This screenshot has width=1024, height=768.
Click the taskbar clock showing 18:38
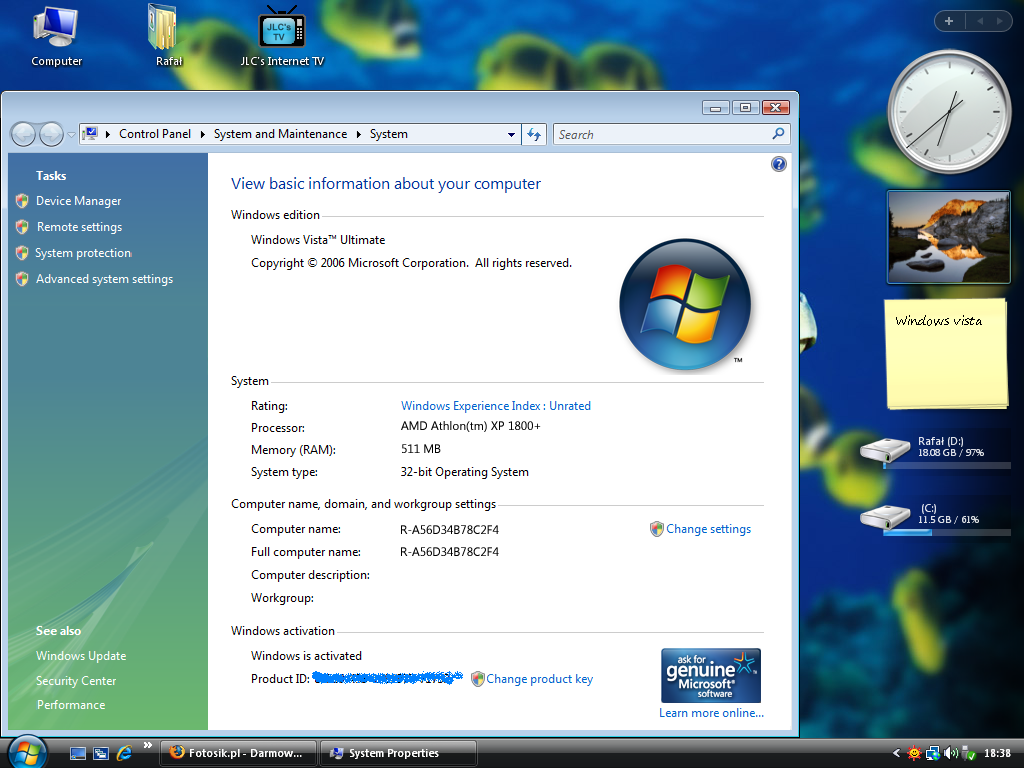[x=997, y=753]
